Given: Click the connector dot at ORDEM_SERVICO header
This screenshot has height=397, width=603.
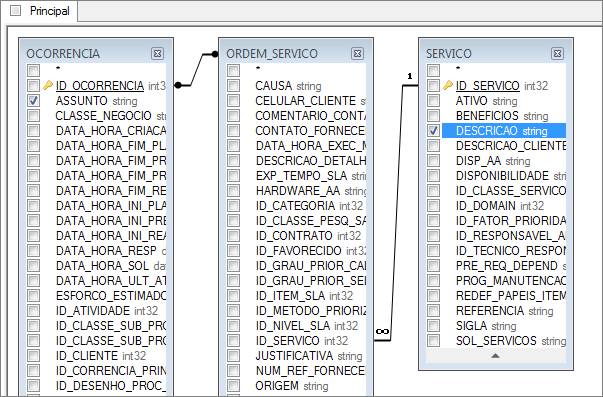Looking at the screenshot, I should click(x=215, y=54).
